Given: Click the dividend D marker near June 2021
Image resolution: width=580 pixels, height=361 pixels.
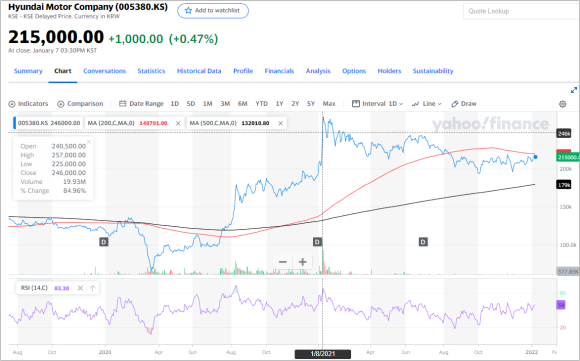Looking at the screenshot, I should tap(423, 242).
